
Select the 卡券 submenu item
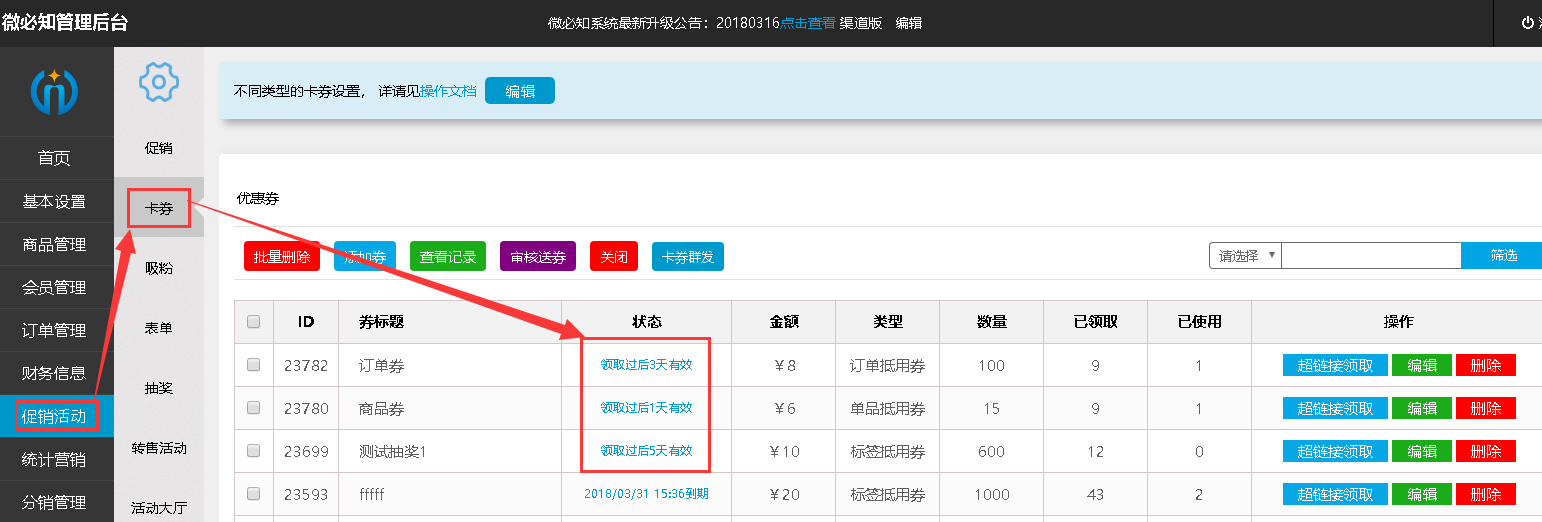(x=159, y=208)
